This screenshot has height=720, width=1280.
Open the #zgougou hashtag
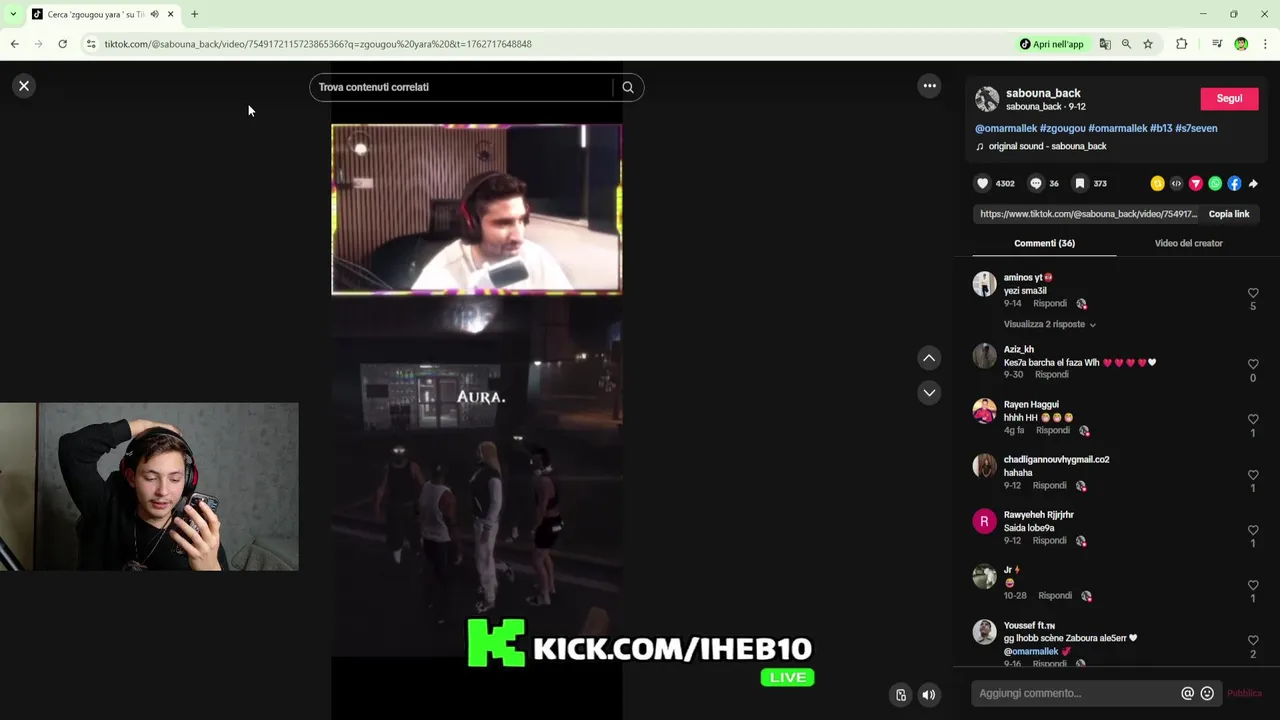coord(1062,128)
